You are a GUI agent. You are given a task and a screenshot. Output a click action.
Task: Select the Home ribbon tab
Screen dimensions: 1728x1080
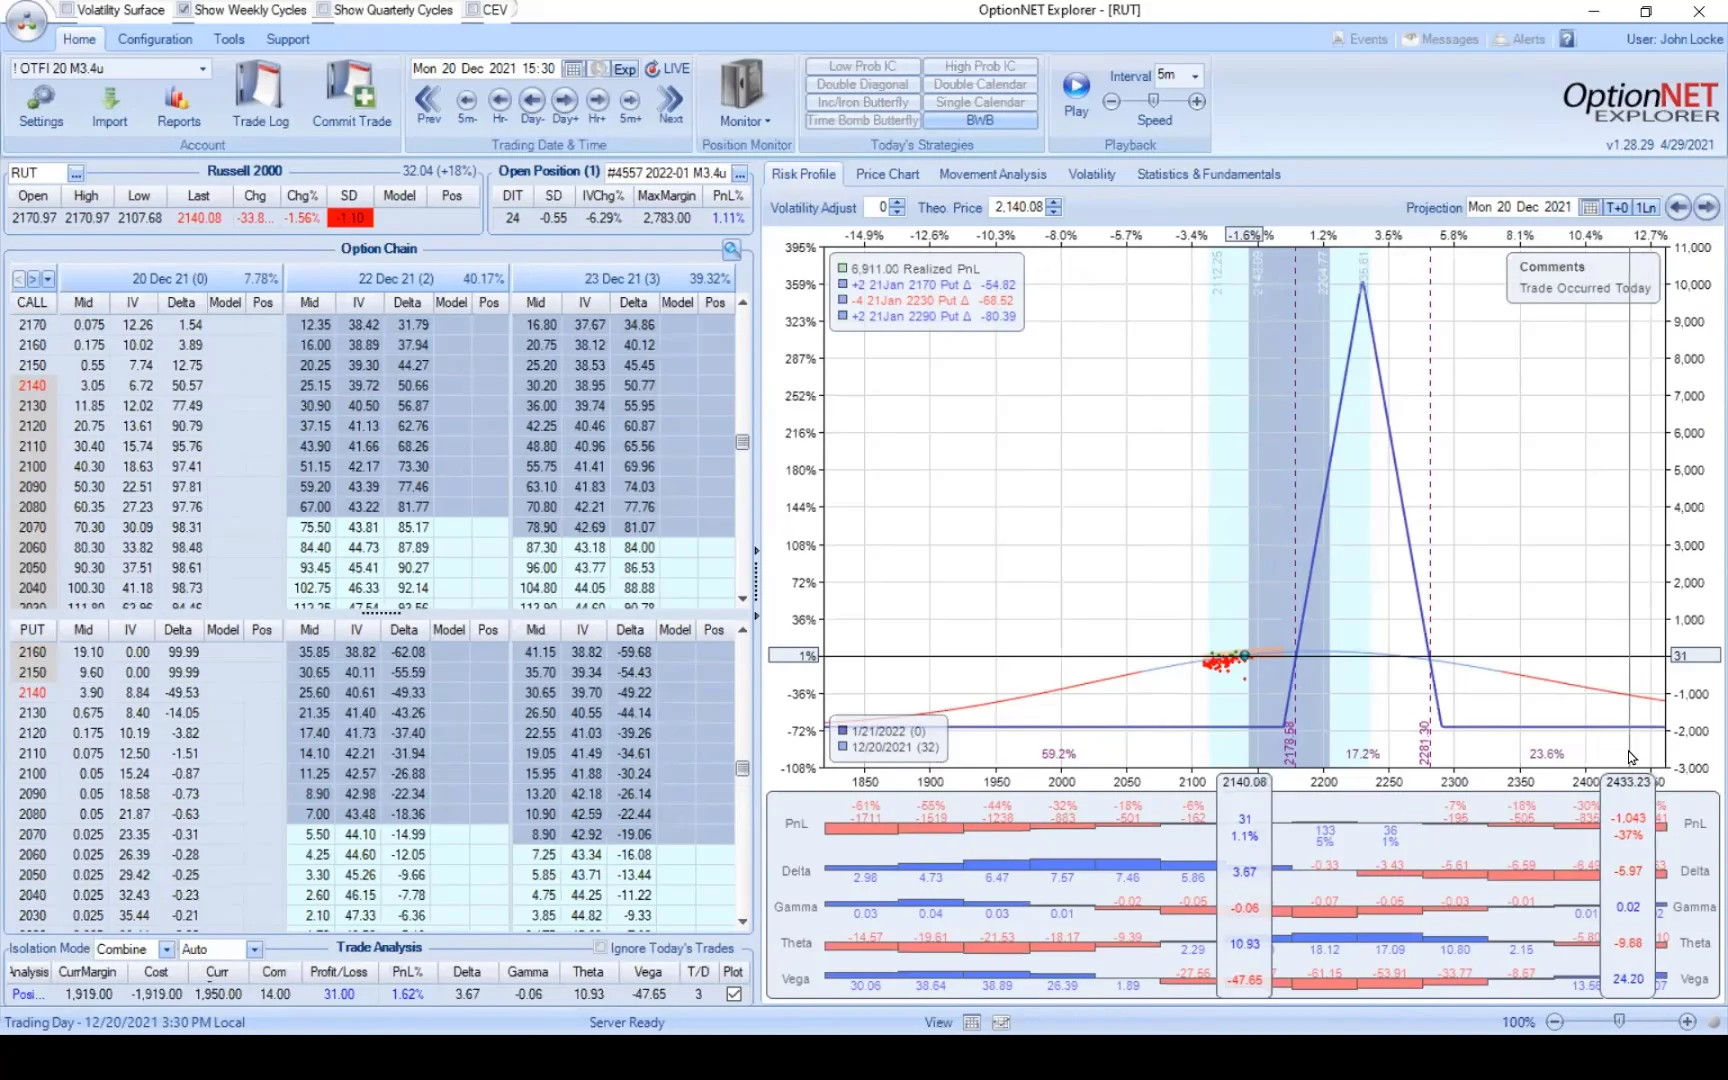coord(79,39)
